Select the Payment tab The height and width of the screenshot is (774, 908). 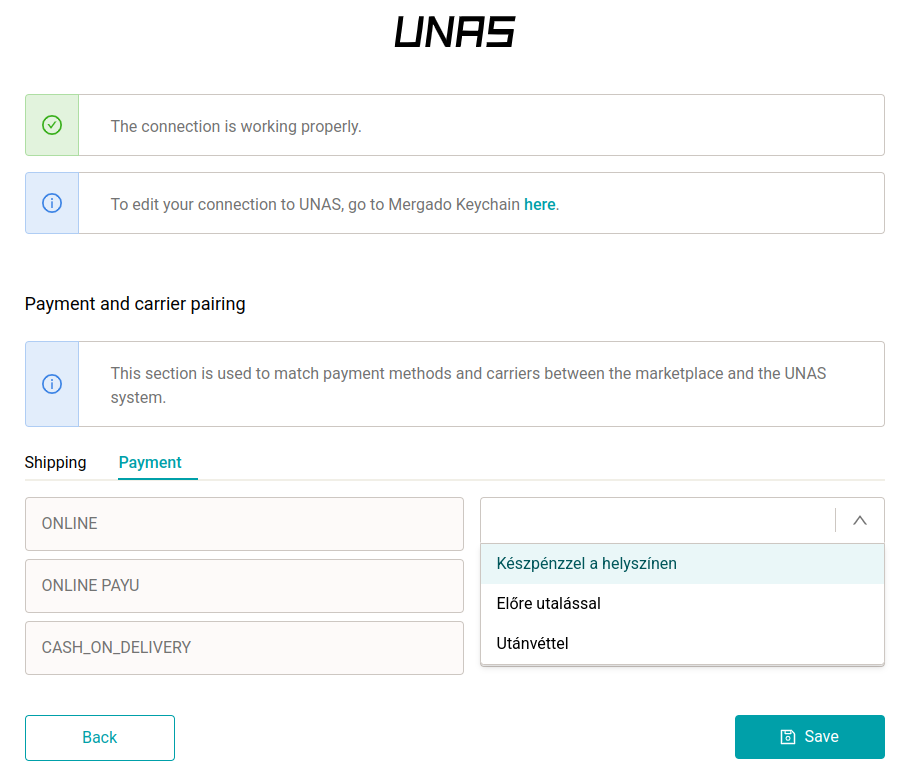(150, 462)
